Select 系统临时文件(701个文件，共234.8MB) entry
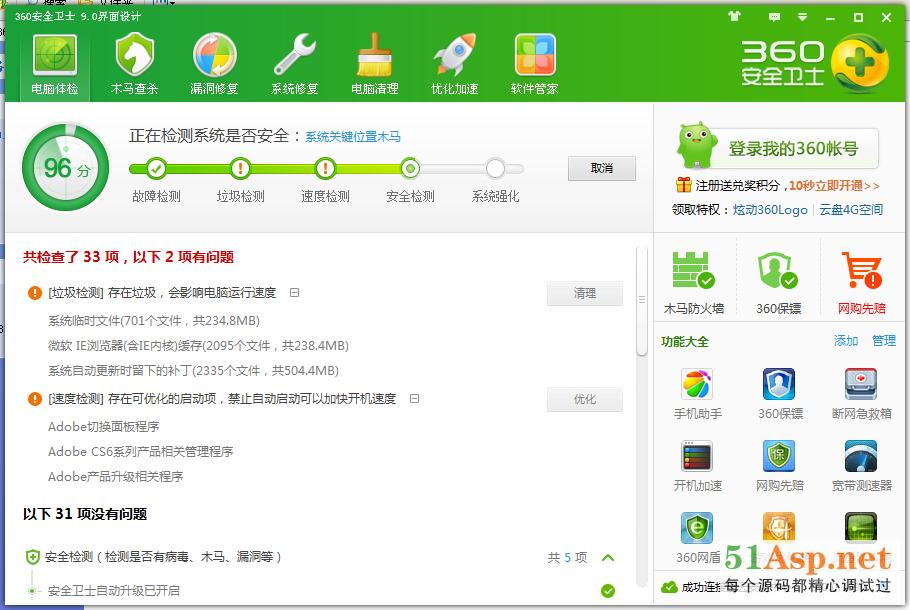Screen dimensions: 910x610 tap(154, 320)
